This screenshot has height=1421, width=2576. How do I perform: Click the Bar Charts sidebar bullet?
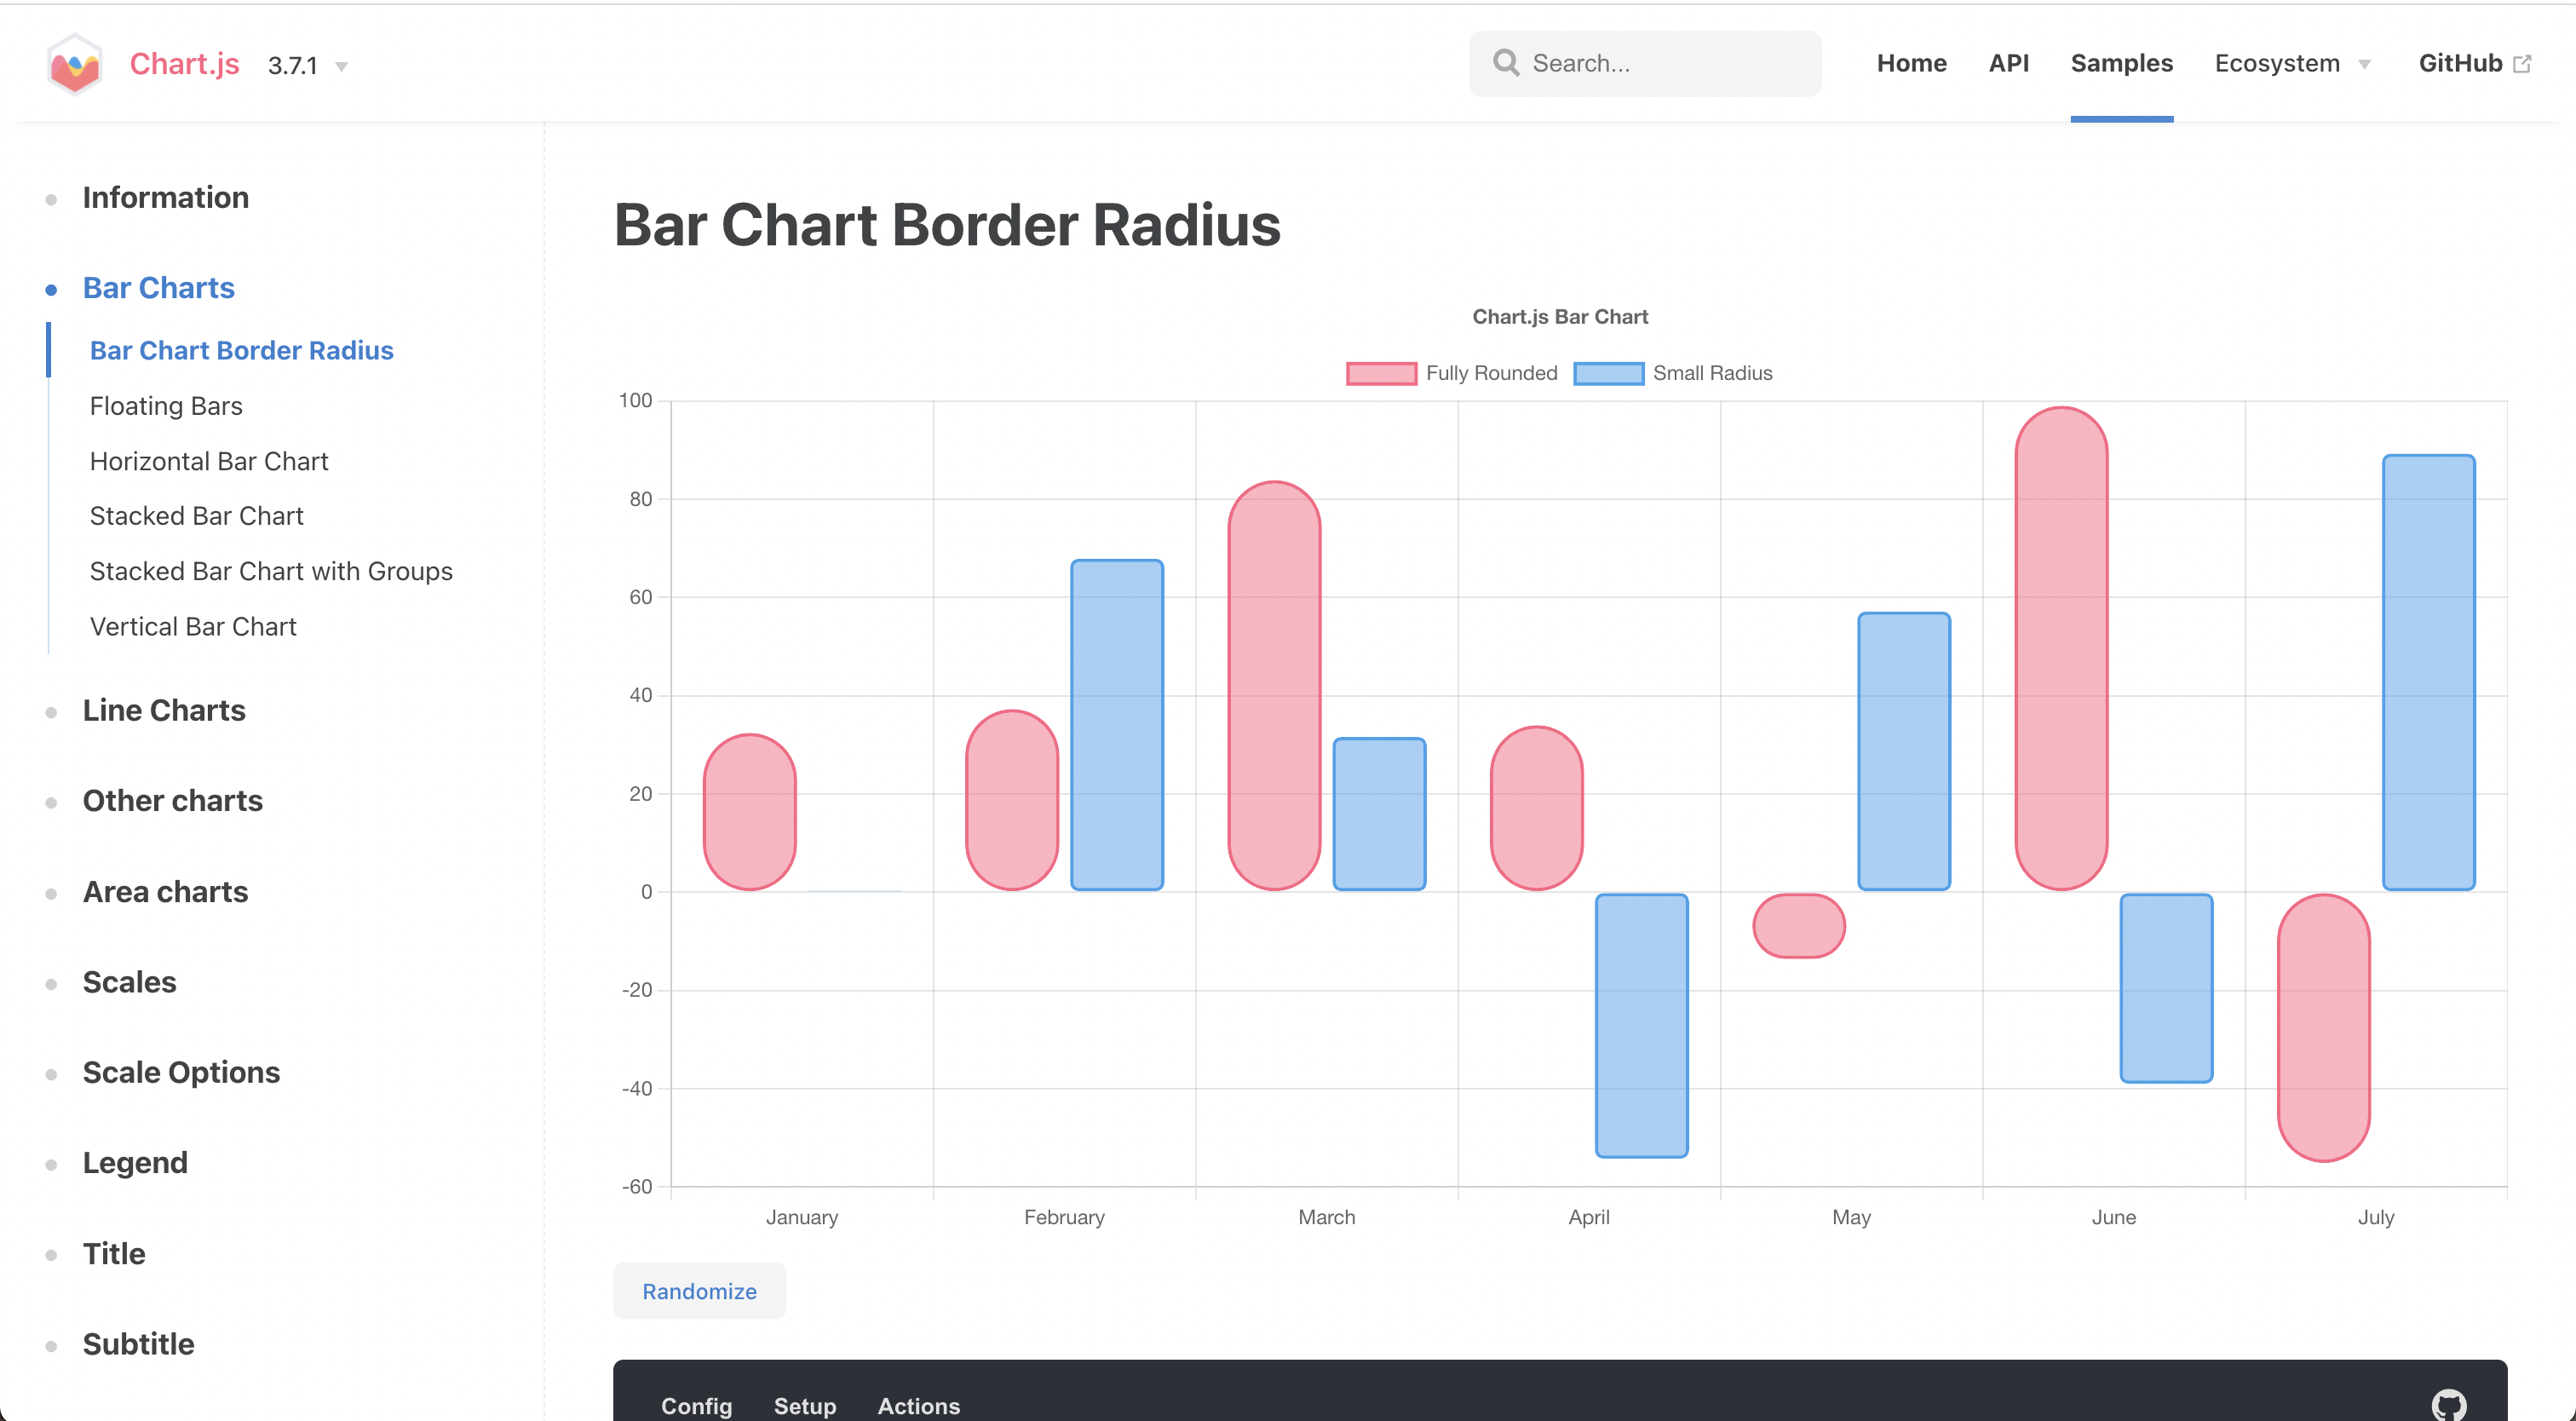coord(51,290)
